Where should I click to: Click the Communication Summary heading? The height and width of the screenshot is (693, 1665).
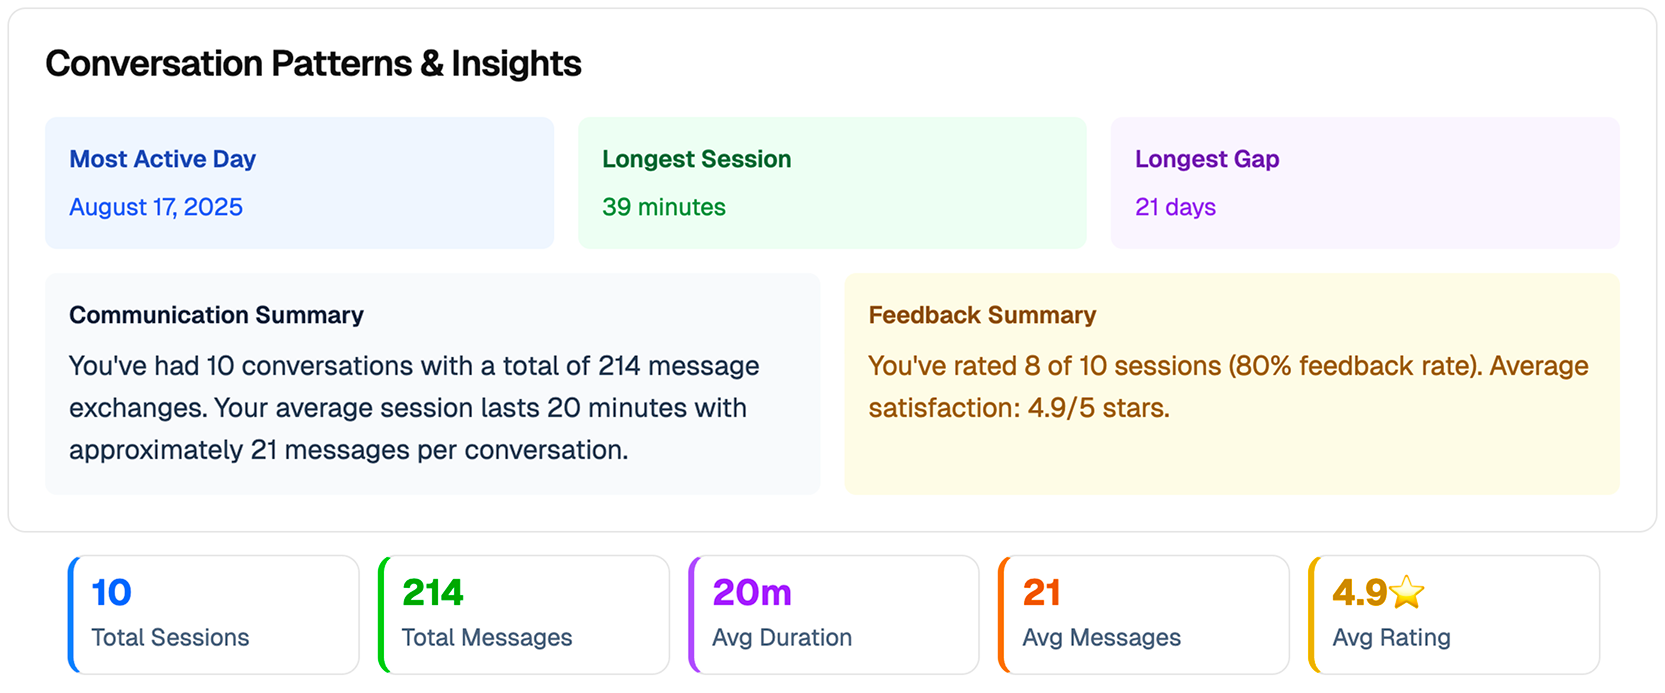pyautogui.click(x=216, y=315)
